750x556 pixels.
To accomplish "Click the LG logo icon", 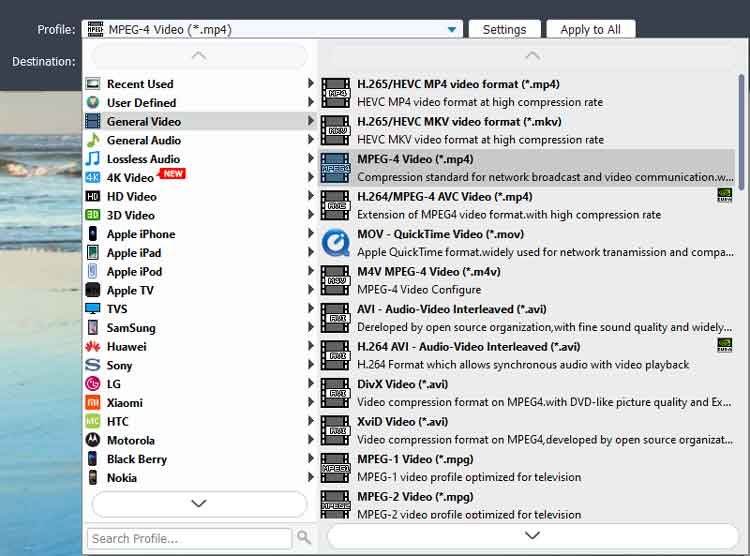I will [93, 384].
